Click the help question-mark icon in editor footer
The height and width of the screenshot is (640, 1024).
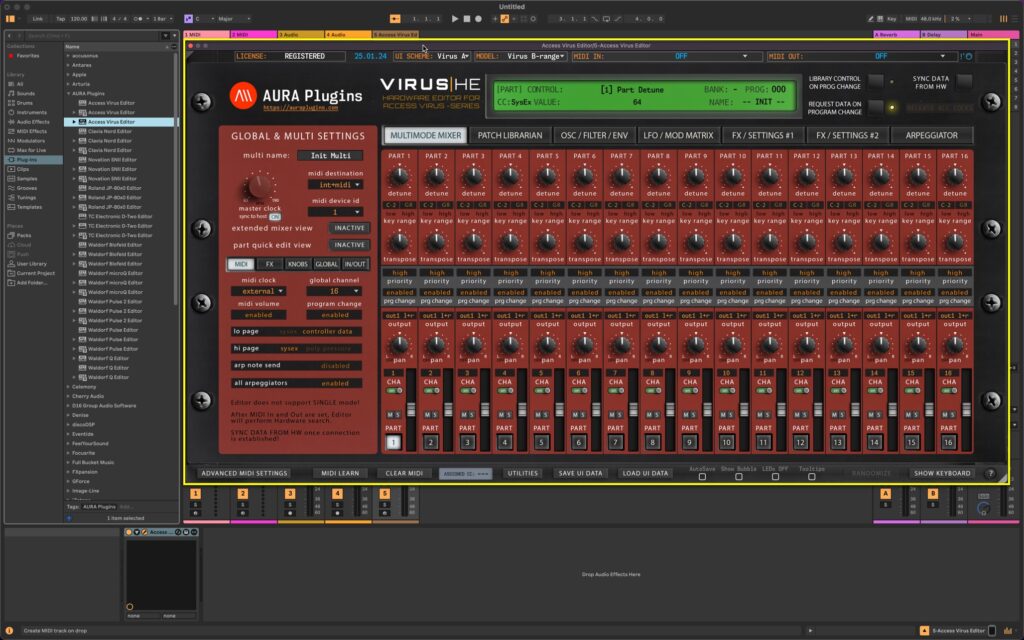(990, 474)
